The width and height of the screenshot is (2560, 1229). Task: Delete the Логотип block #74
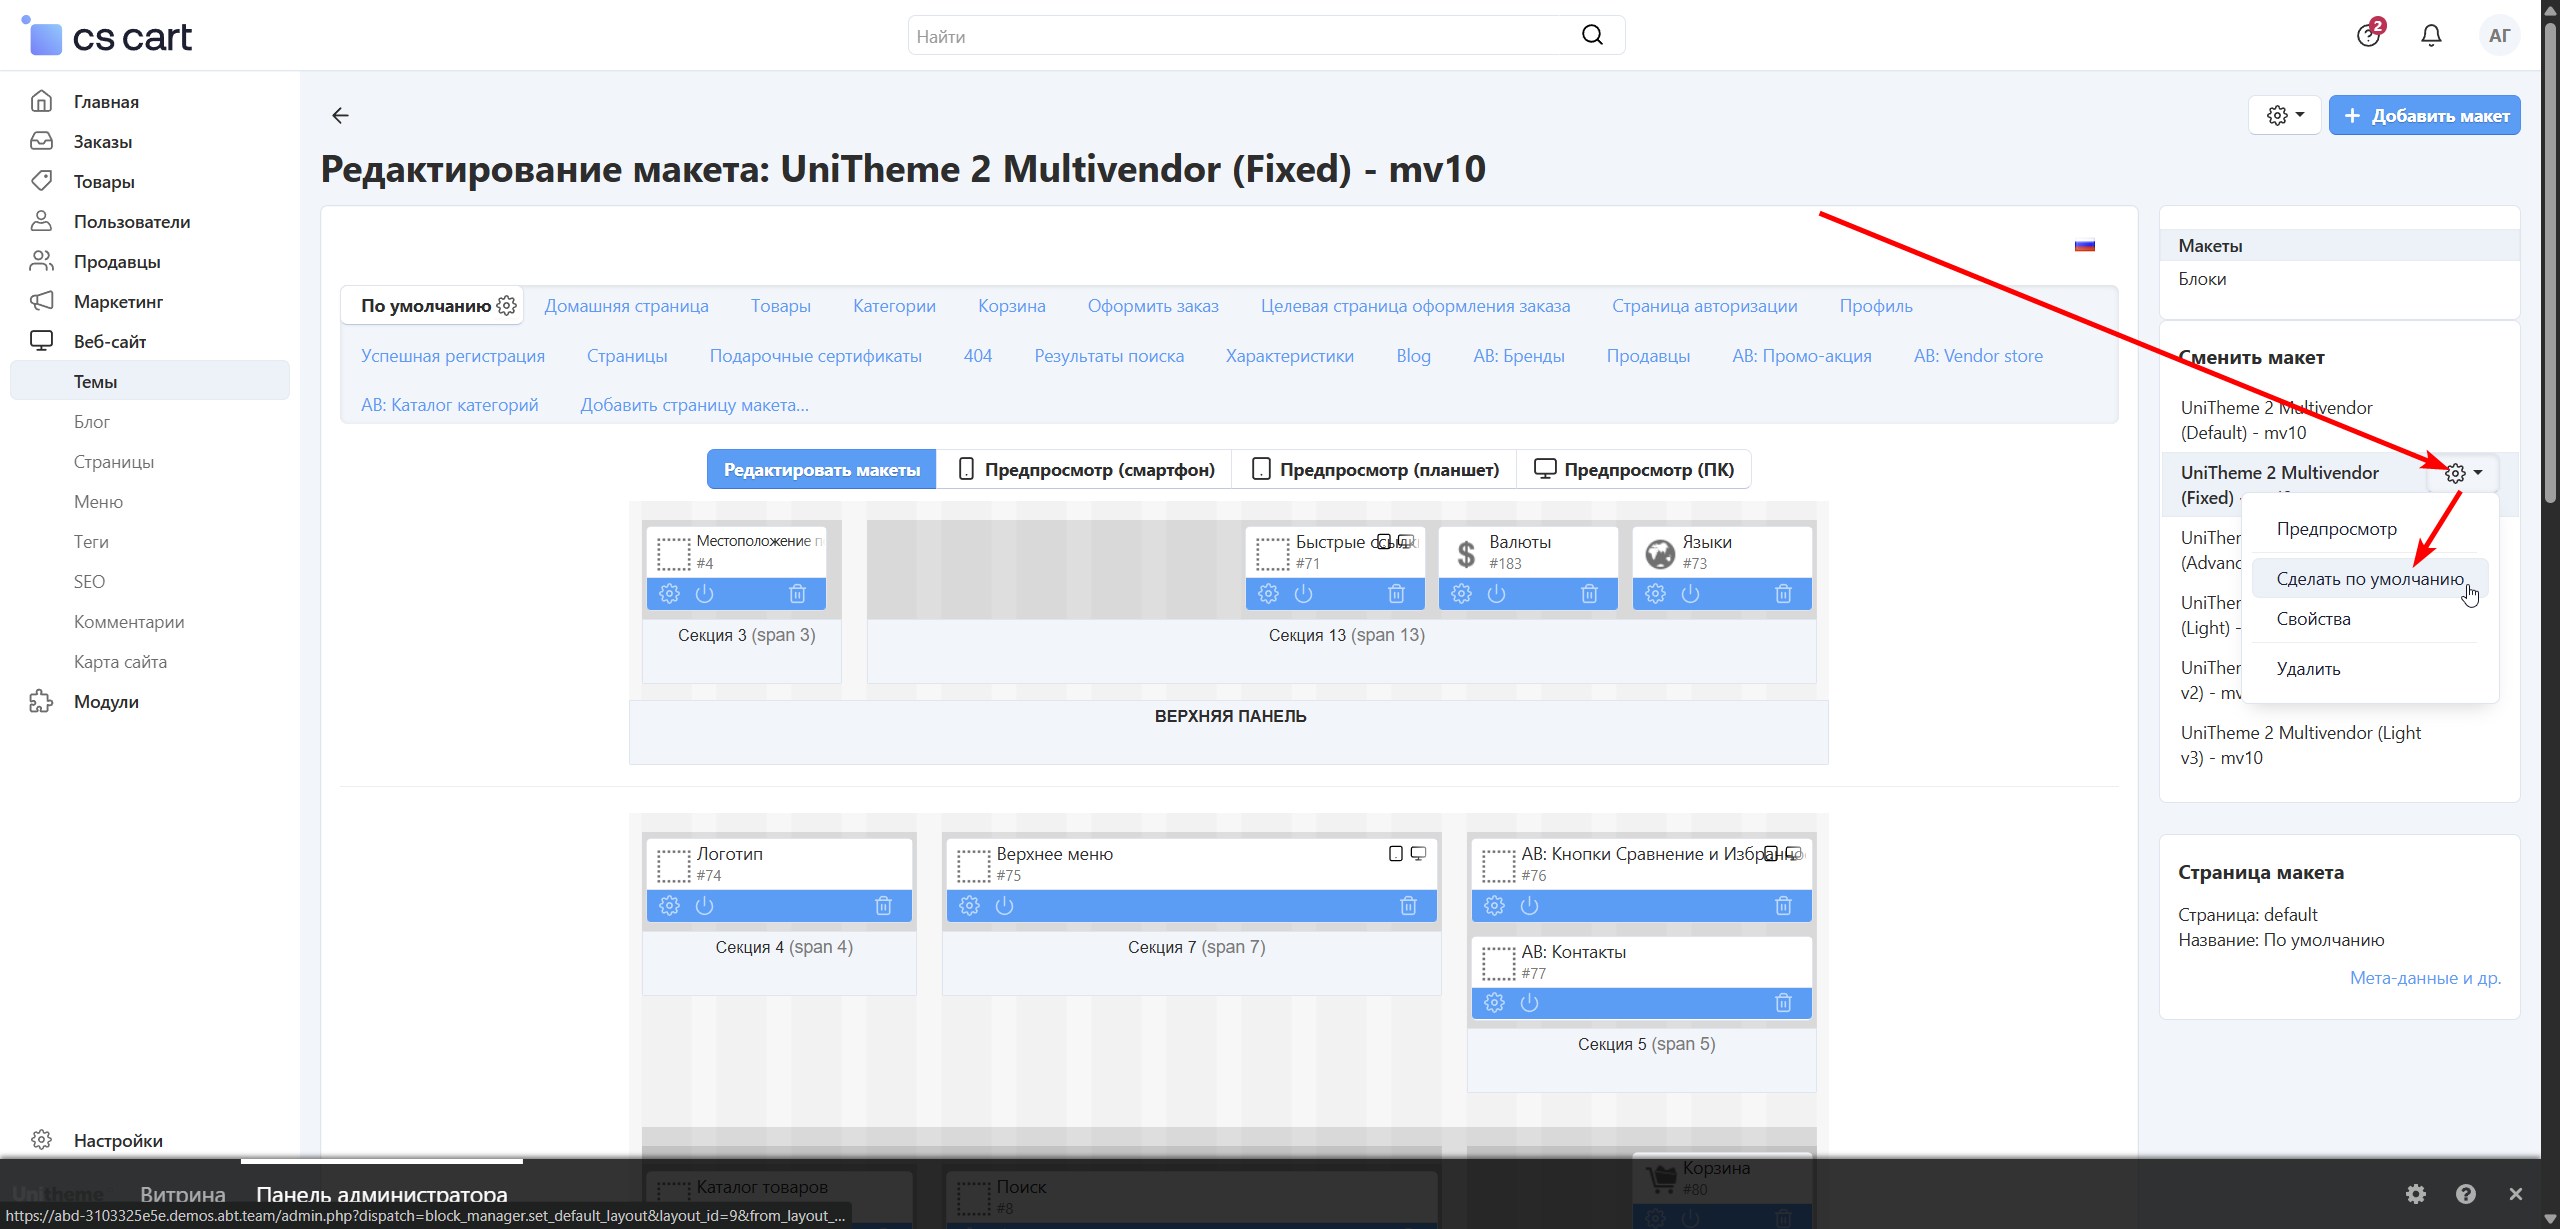tap(883, 906)
